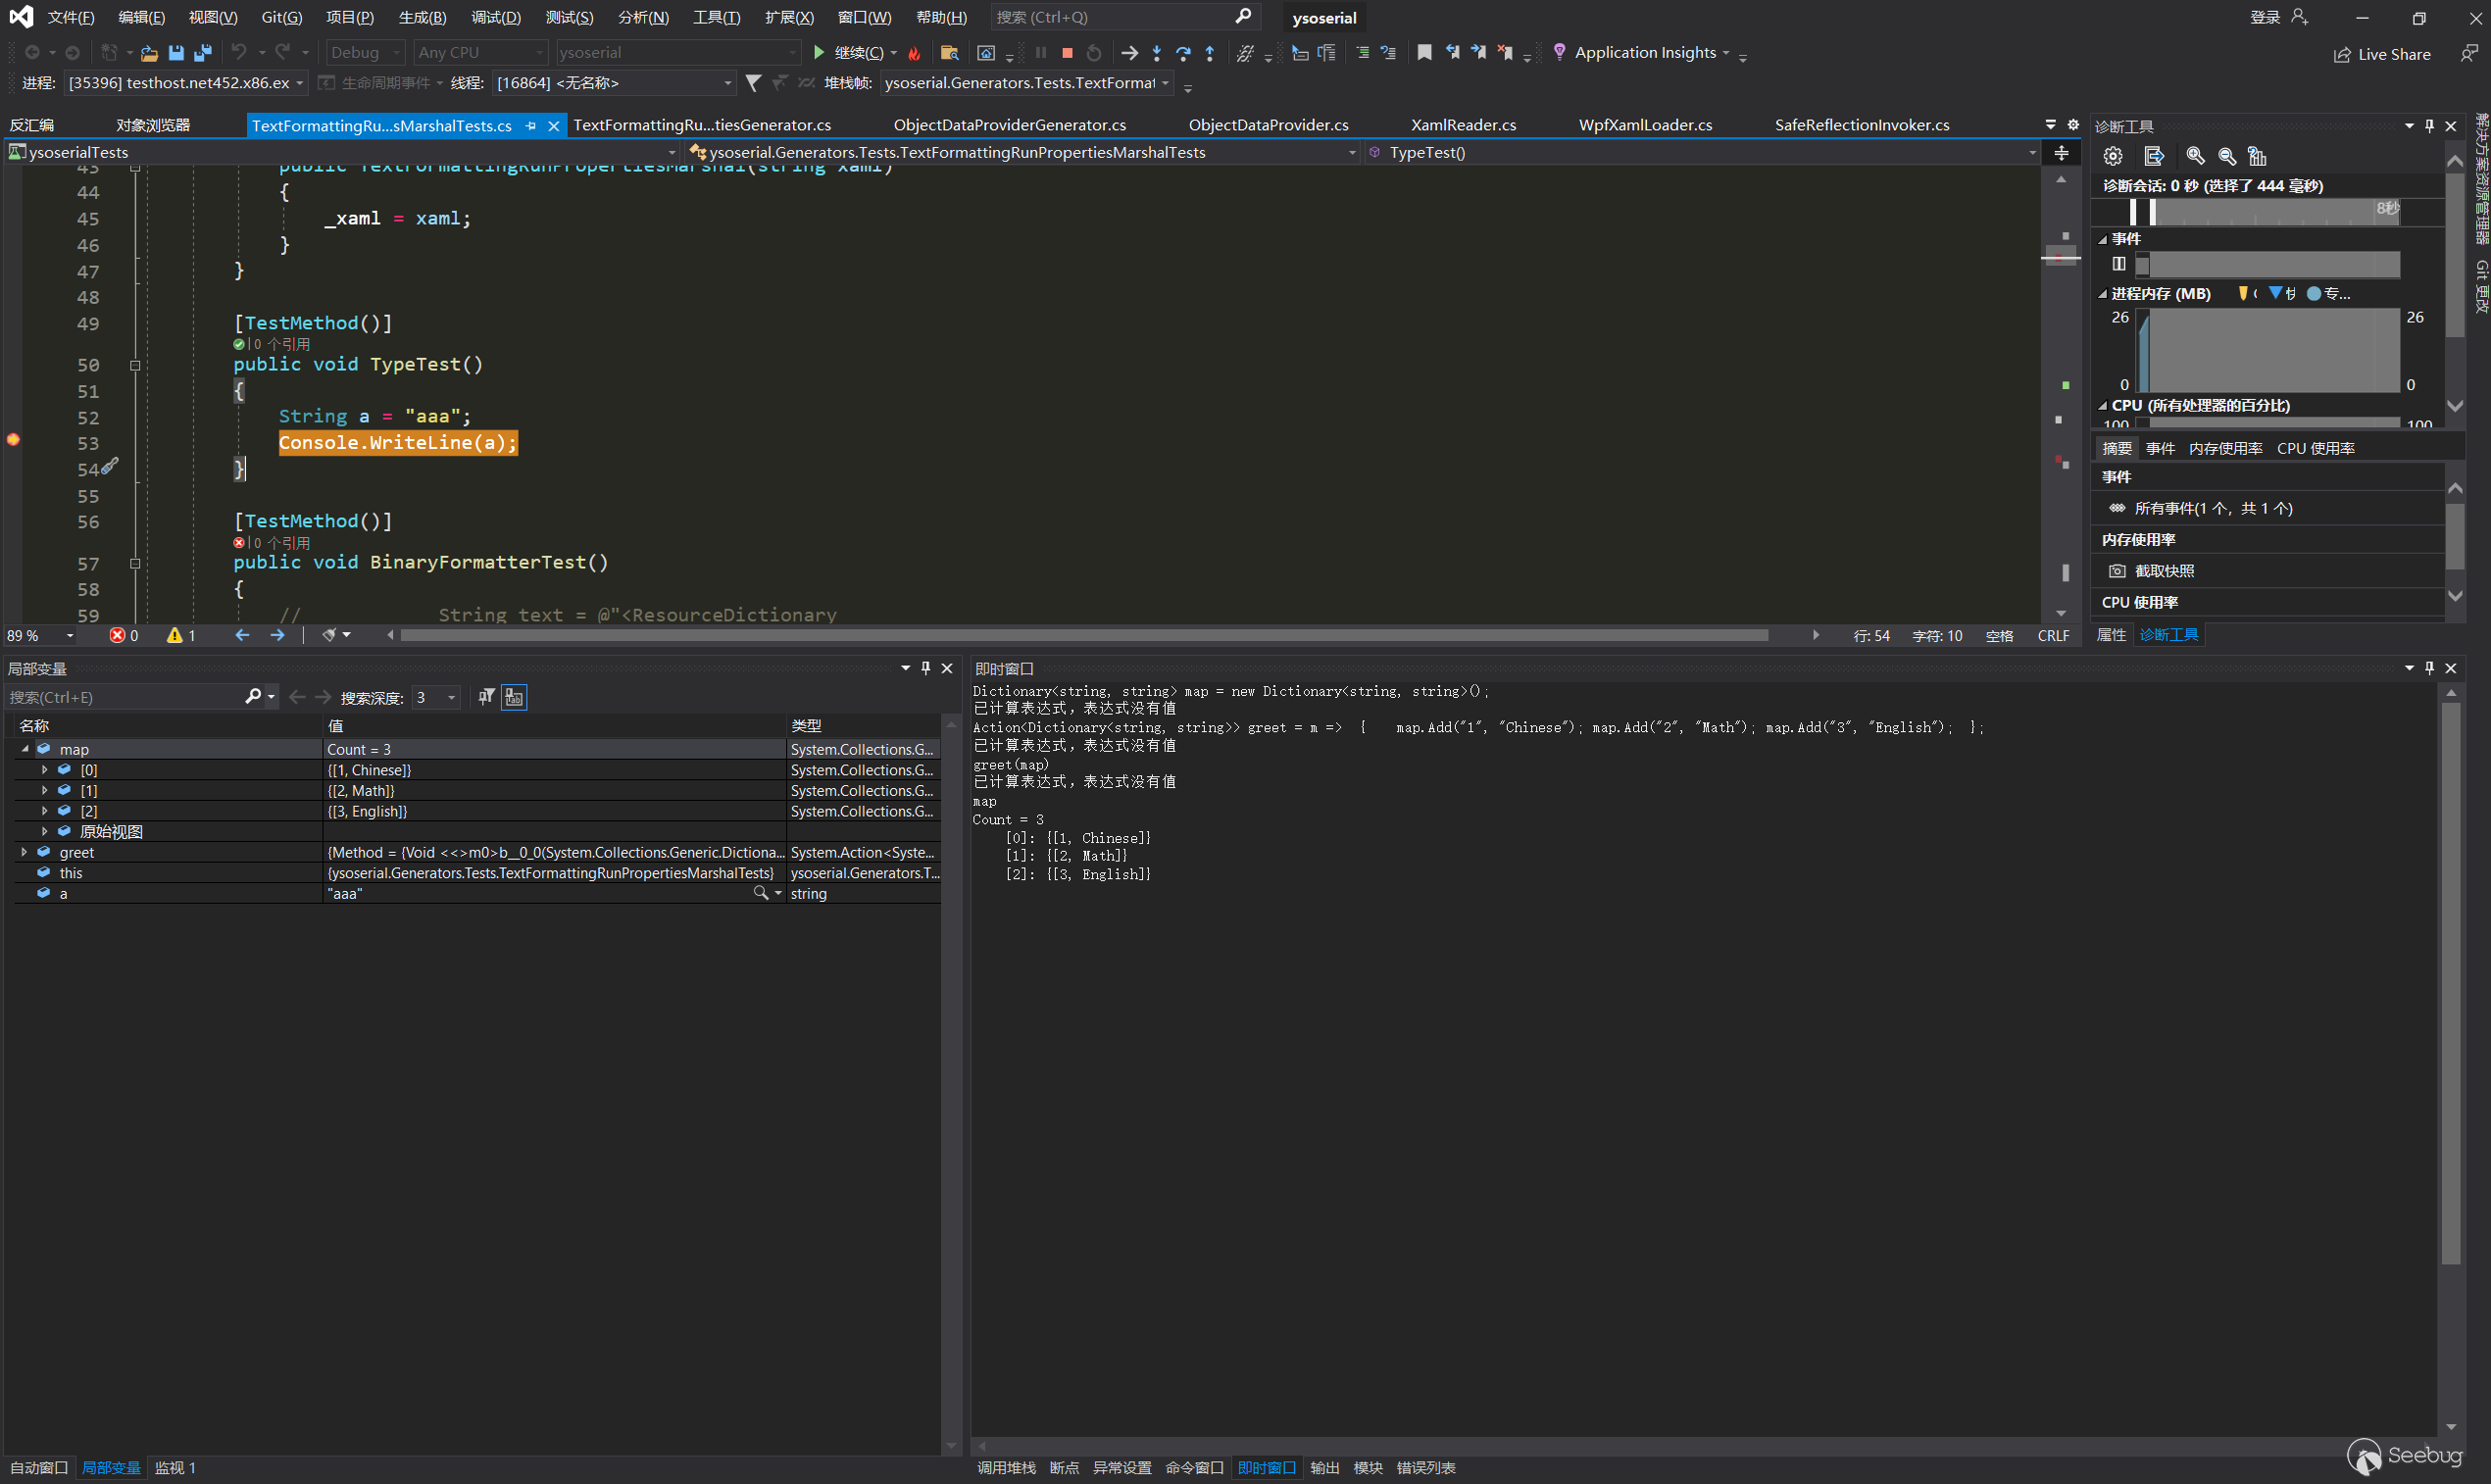Toggle a bookmark via the bookmark icon
2491x1484 pixels.
tap(1424, 53)
